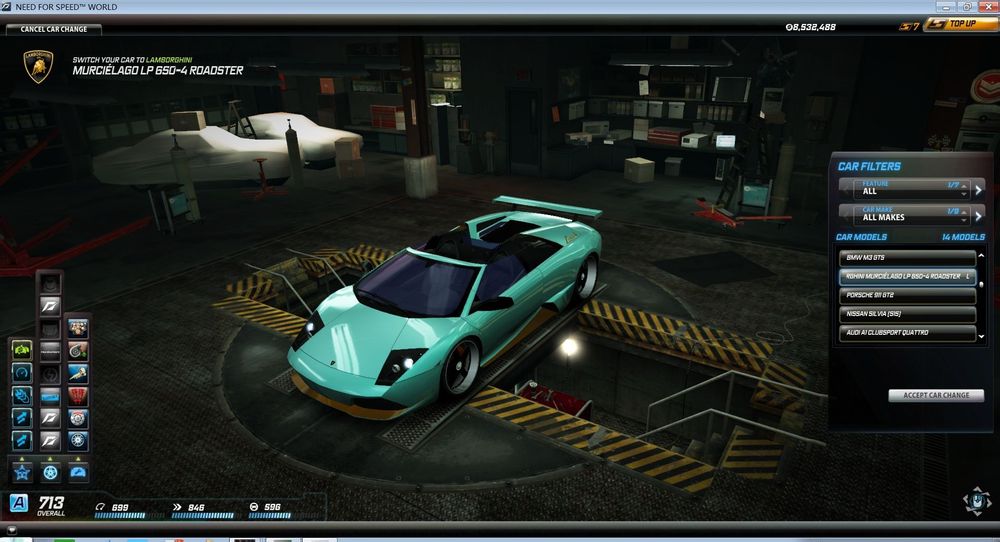Advance Car Make filter with right arrow
Viewport: 1000px width, 542px height.
[x=979, y=216]
